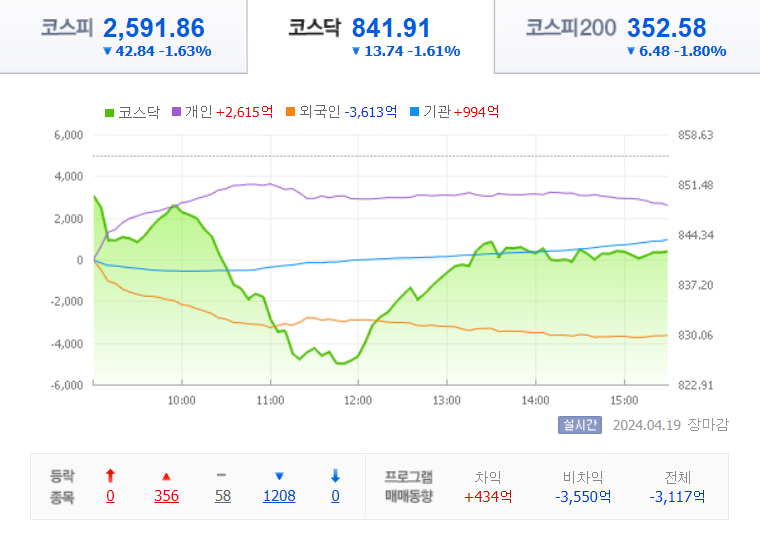Click the 프로그램 매매동향 label
The height and width of the screenshot is (548, 760).
(x=409, y=486)
